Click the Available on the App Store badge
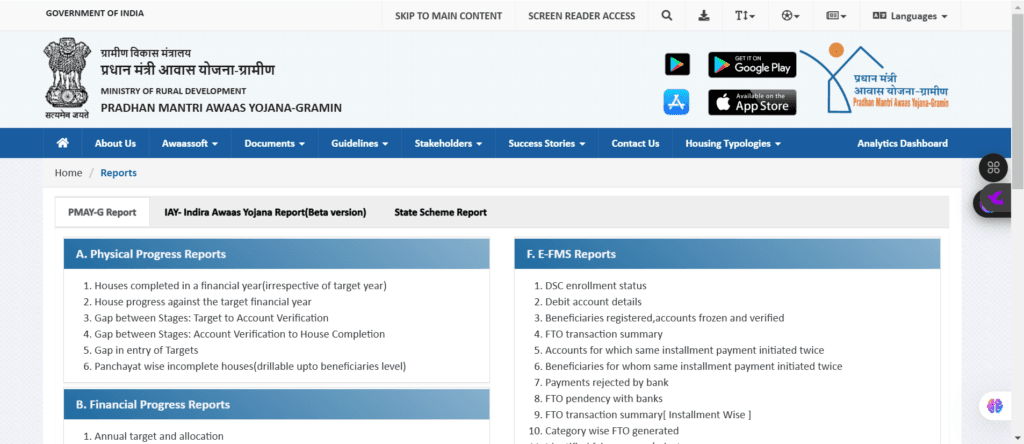 (752, 103)
